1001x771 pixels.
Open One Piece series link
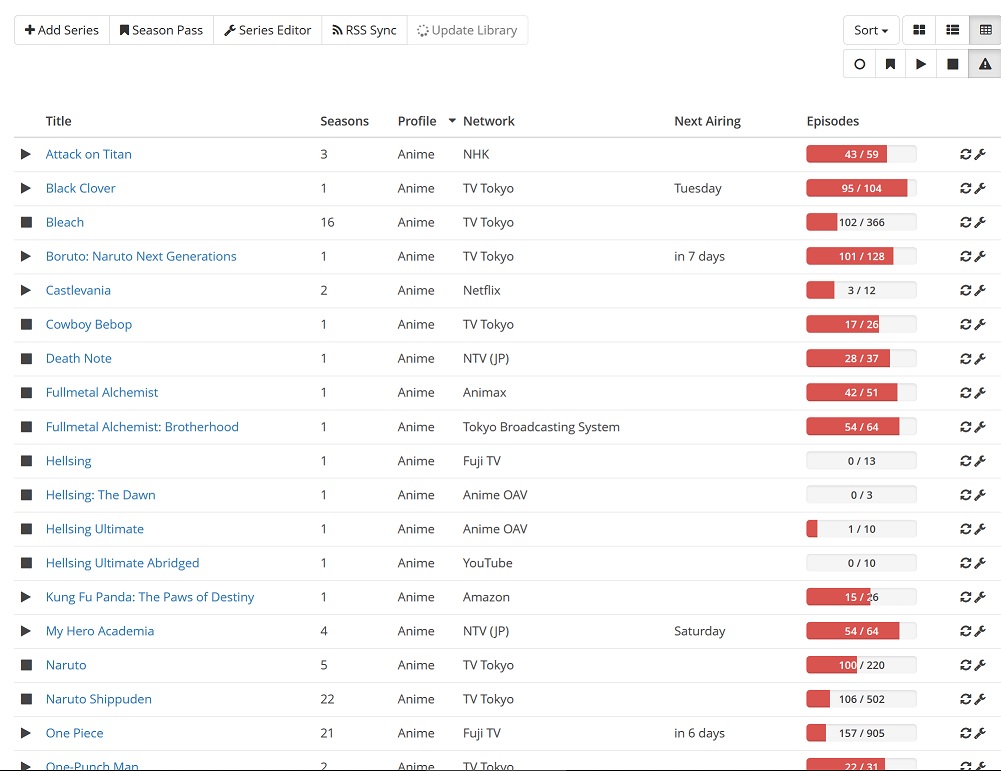pos(75,733)
